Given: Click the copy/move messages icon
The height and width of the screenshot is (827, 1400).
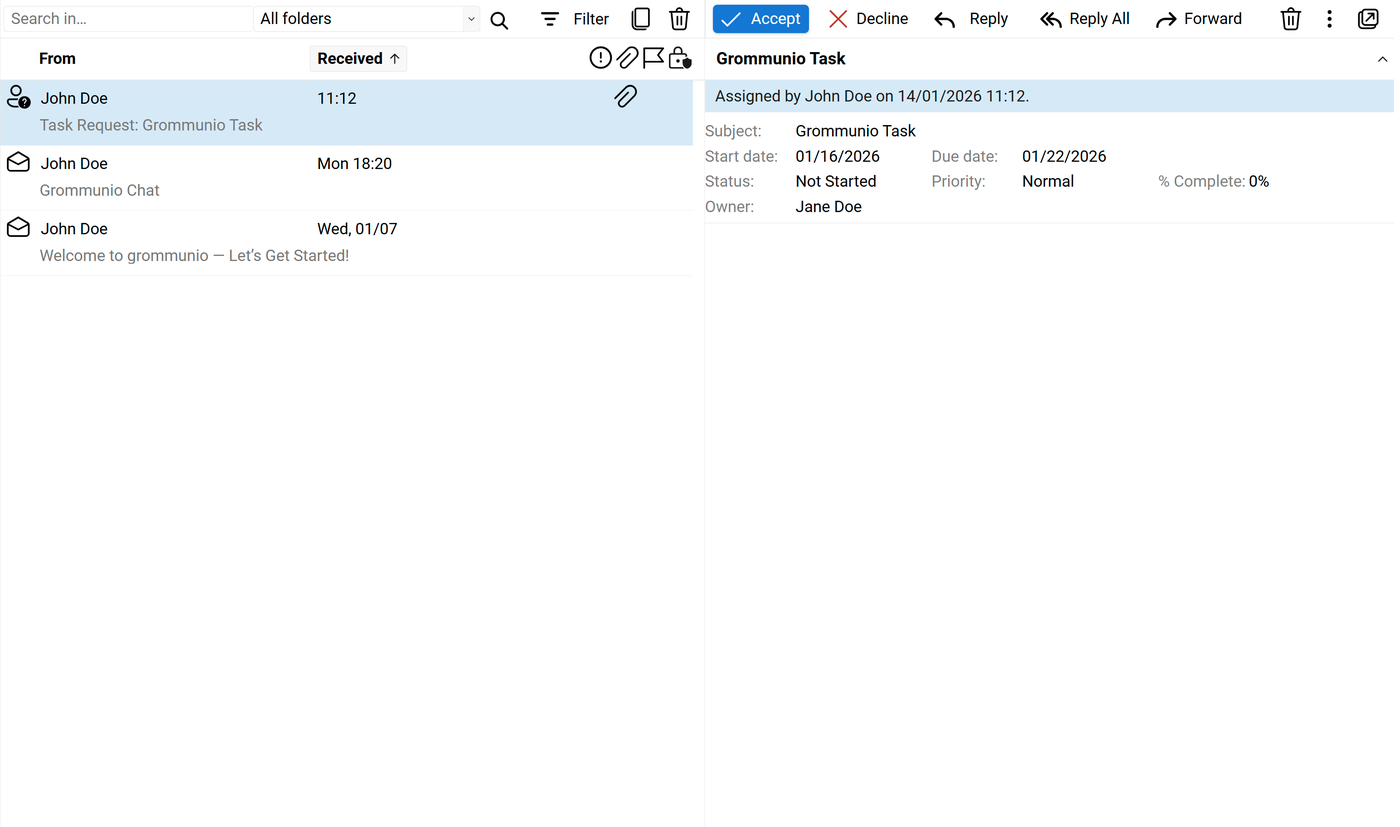Looking at the screenshot, I should (641, 19).
